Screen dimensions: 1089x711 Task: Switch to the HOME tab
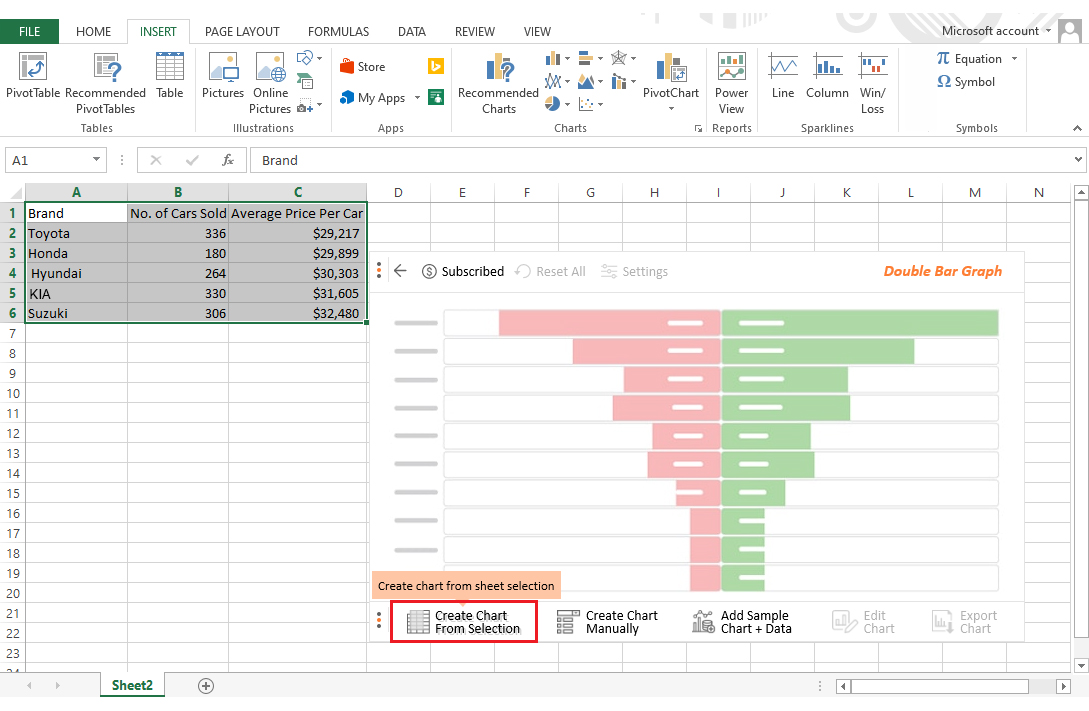coord(93,32)
